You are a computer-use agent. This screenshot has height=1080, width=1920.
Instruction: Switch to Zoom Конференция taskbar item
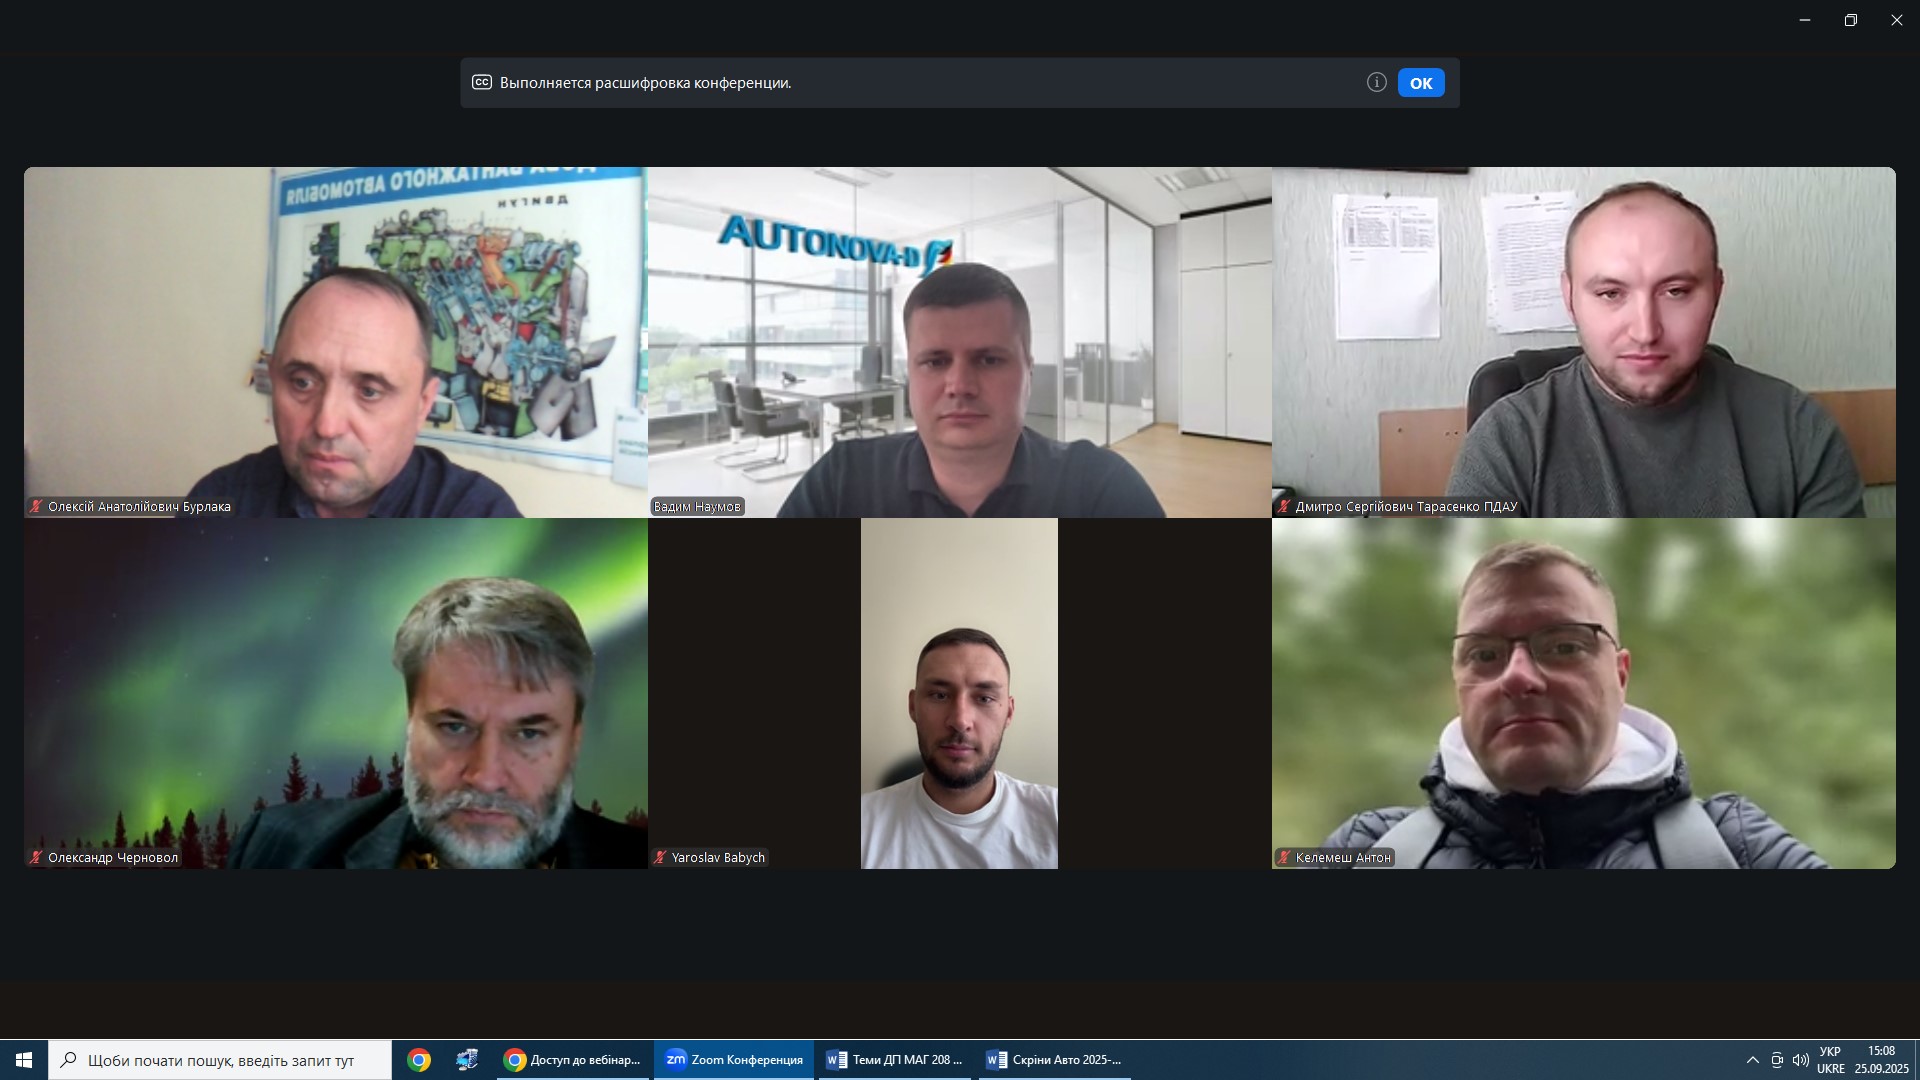[x=734, y=1060]
